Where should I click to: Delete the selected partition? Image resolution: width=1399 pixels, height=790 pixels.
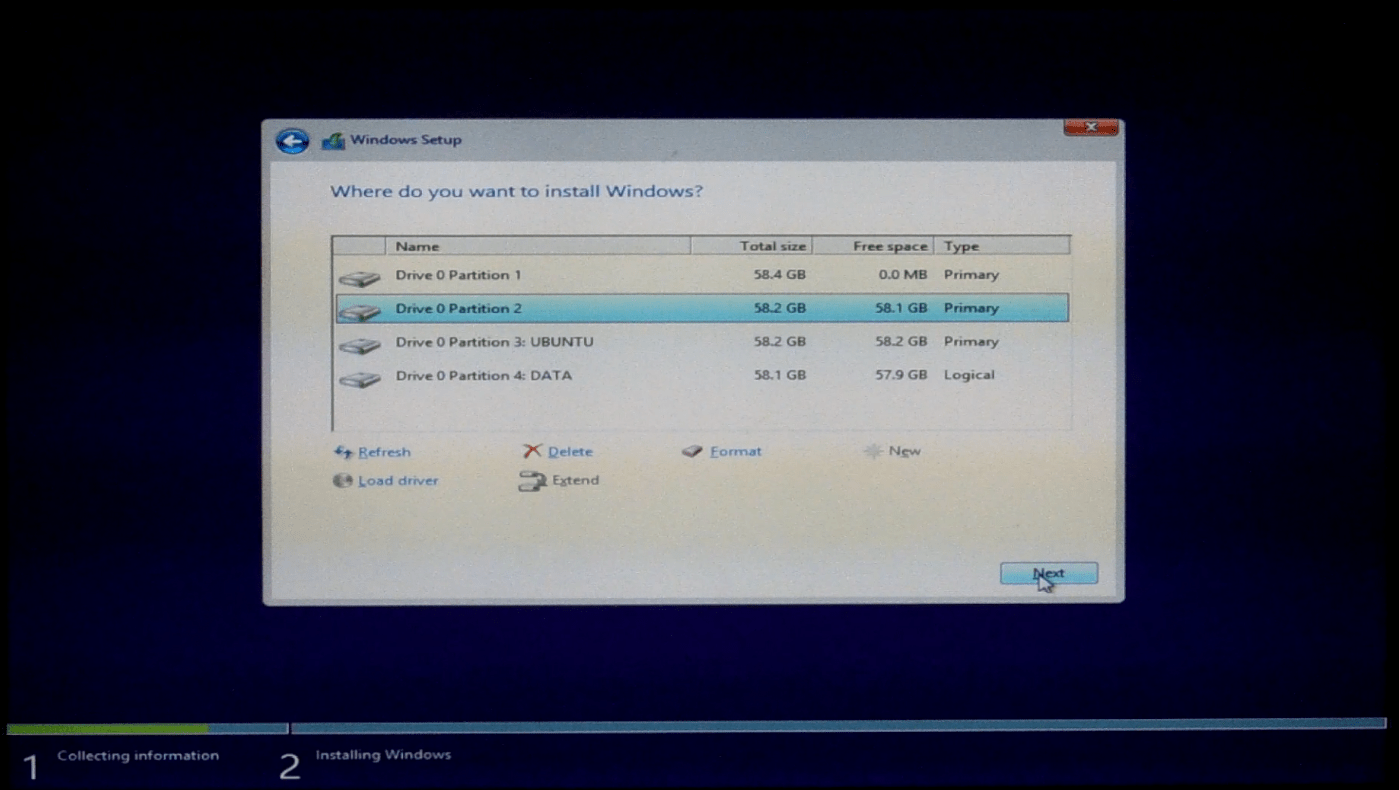tap(570, 452)
